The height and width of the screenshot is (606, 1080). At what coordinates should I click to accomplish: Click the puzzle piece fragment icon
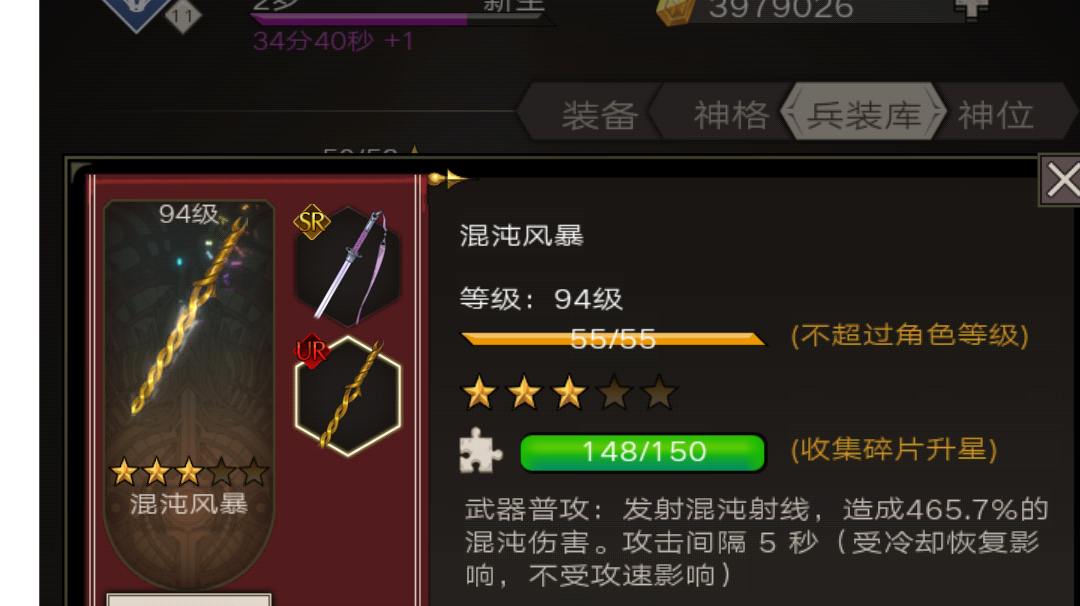[x=480, y=451]
